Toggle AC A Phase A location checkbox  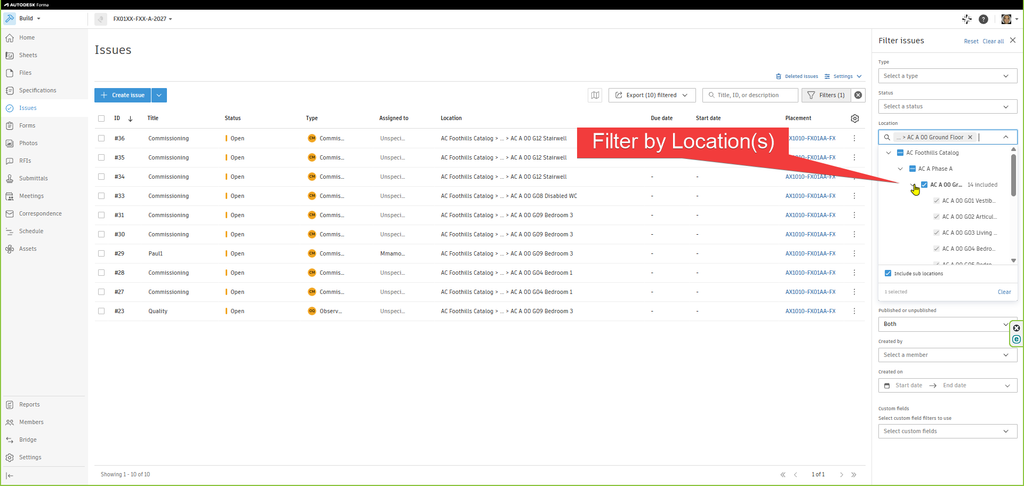(912, 169)
